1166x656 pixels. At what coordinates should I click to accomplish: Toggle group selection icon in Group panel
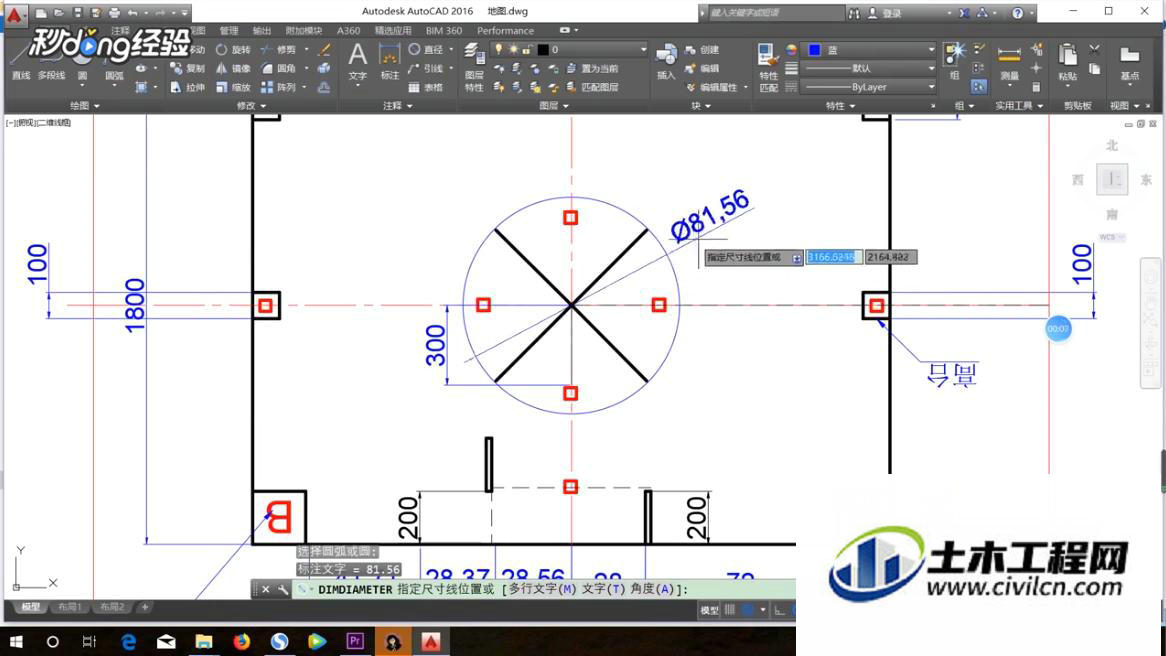pos(979,87)
